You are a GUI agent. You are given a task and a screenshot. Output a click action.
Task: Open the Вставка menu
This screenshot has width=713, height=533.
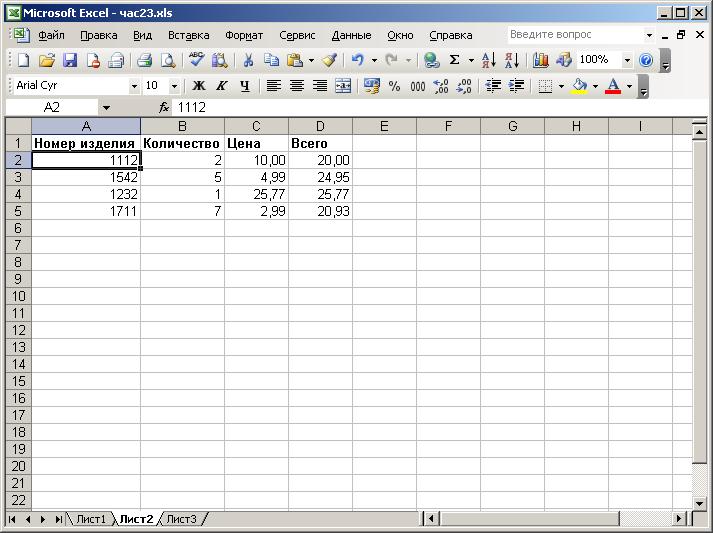pyautogui.click(x=189, y=35)
